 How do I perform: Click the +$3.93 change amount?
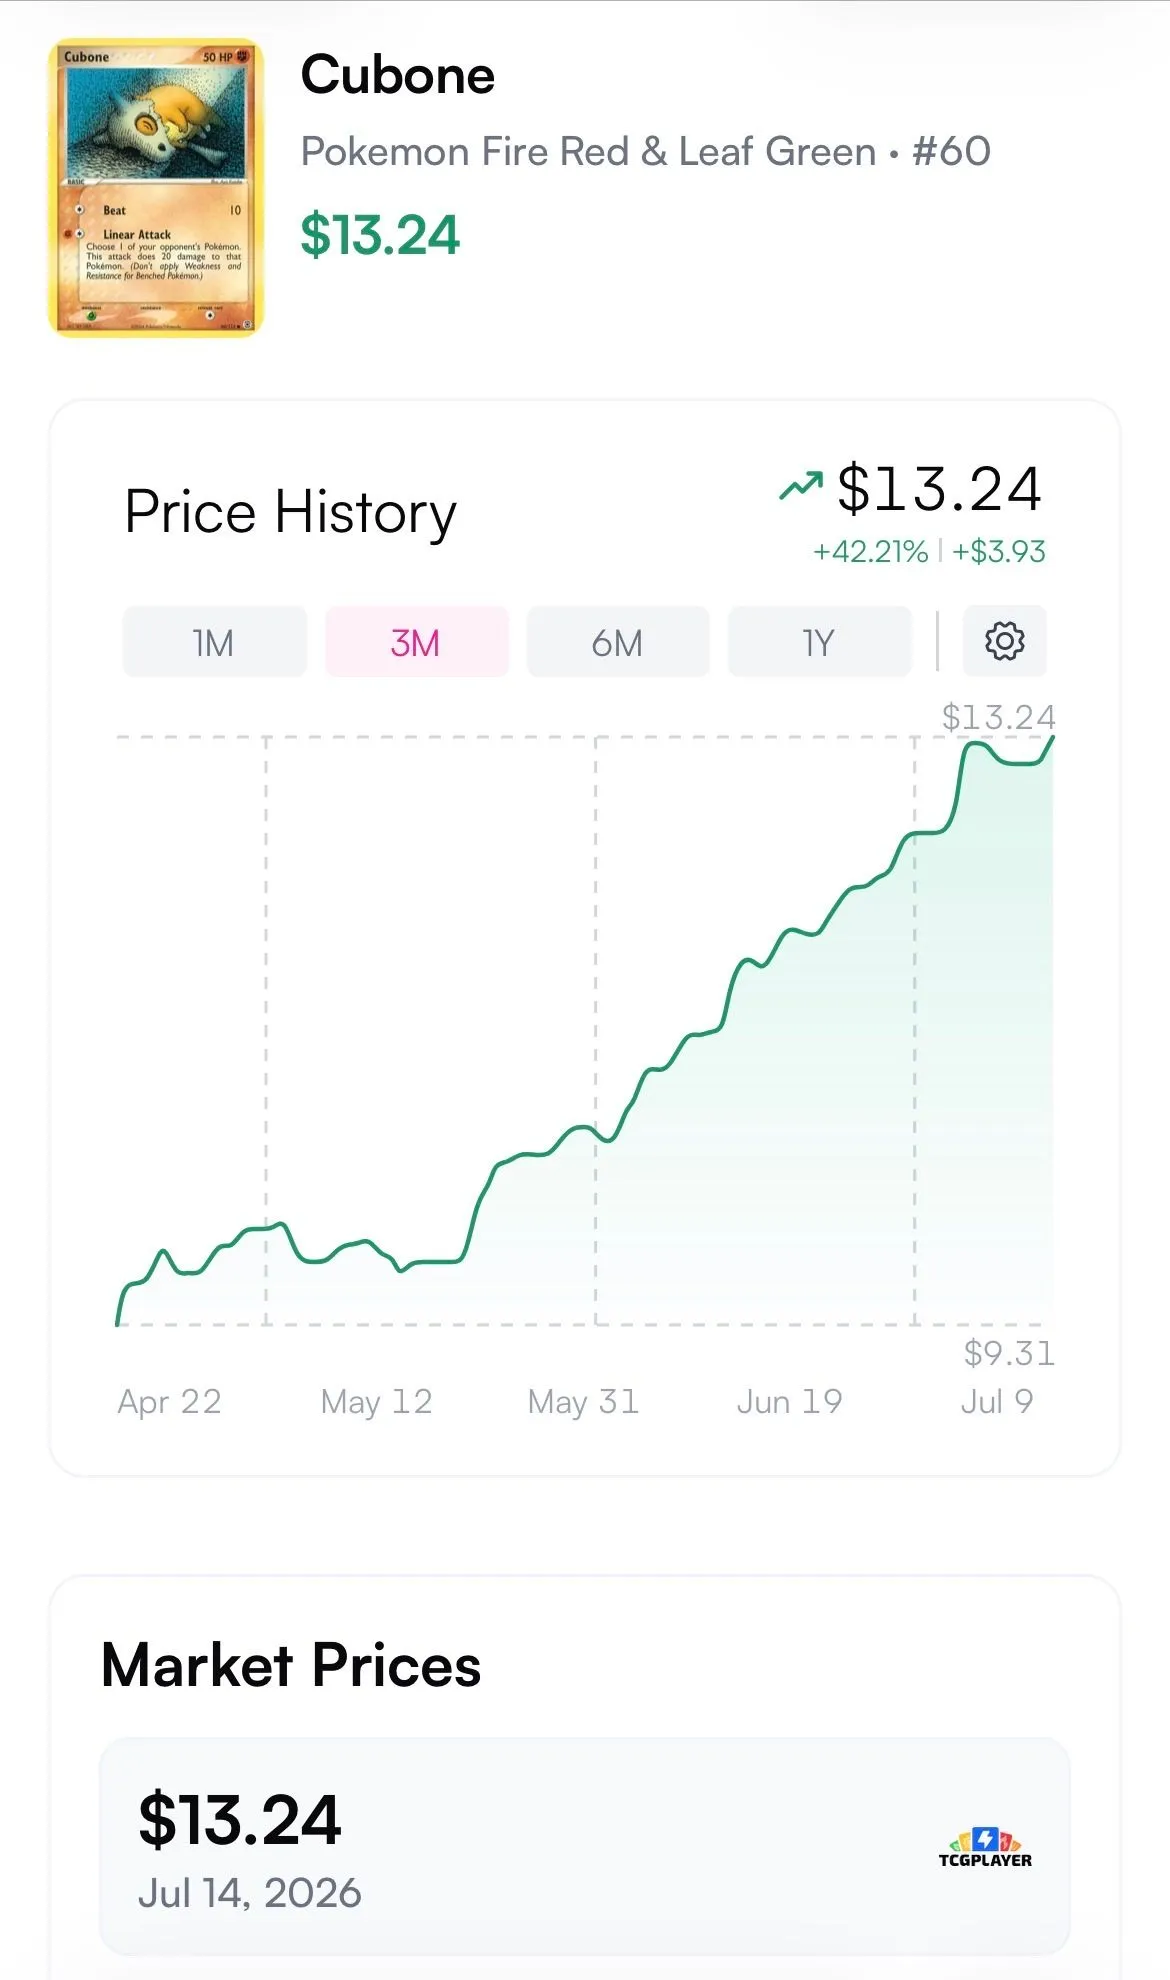(x=999, y=551)
